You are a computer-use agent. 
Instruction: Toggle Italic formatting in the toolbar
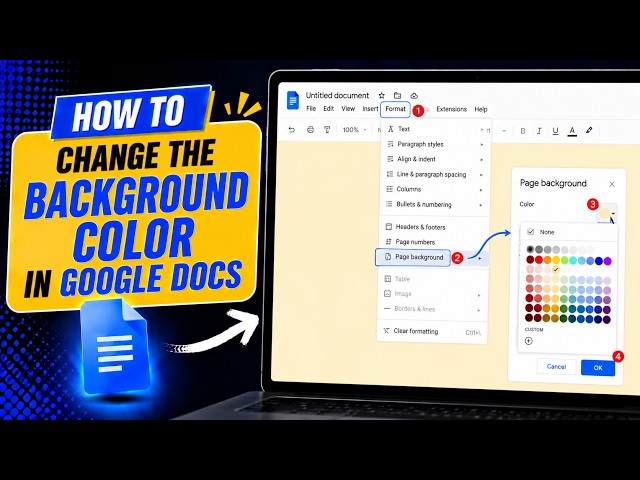pyautogui.click(x=539, y=131)
